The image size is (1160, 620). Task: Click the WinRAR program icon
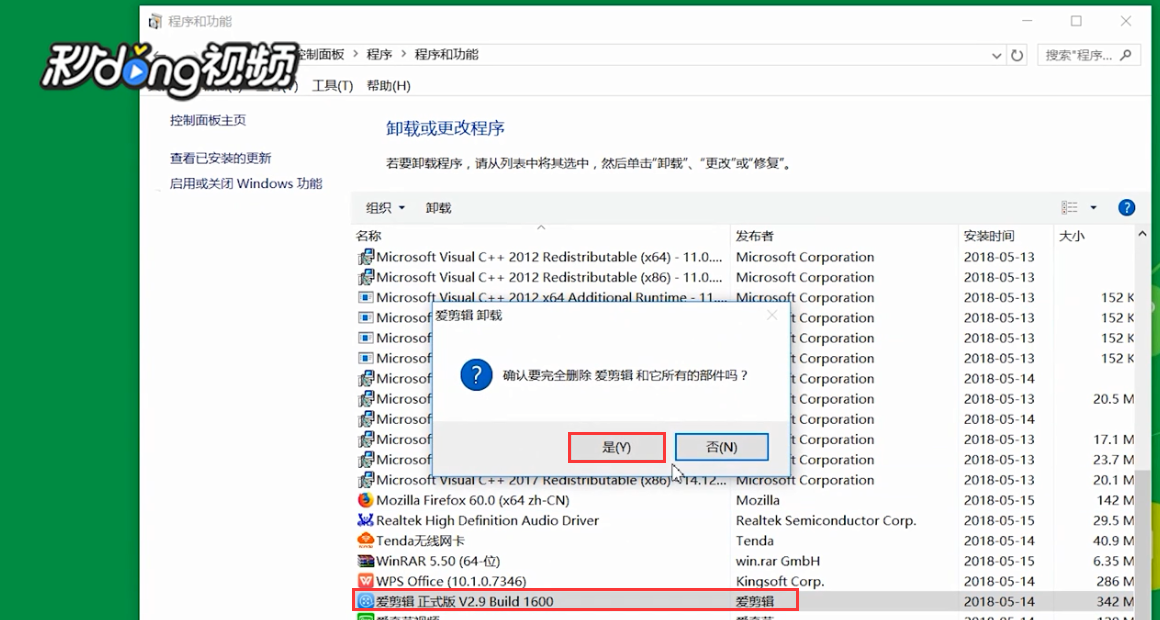(x=365, y=561)
